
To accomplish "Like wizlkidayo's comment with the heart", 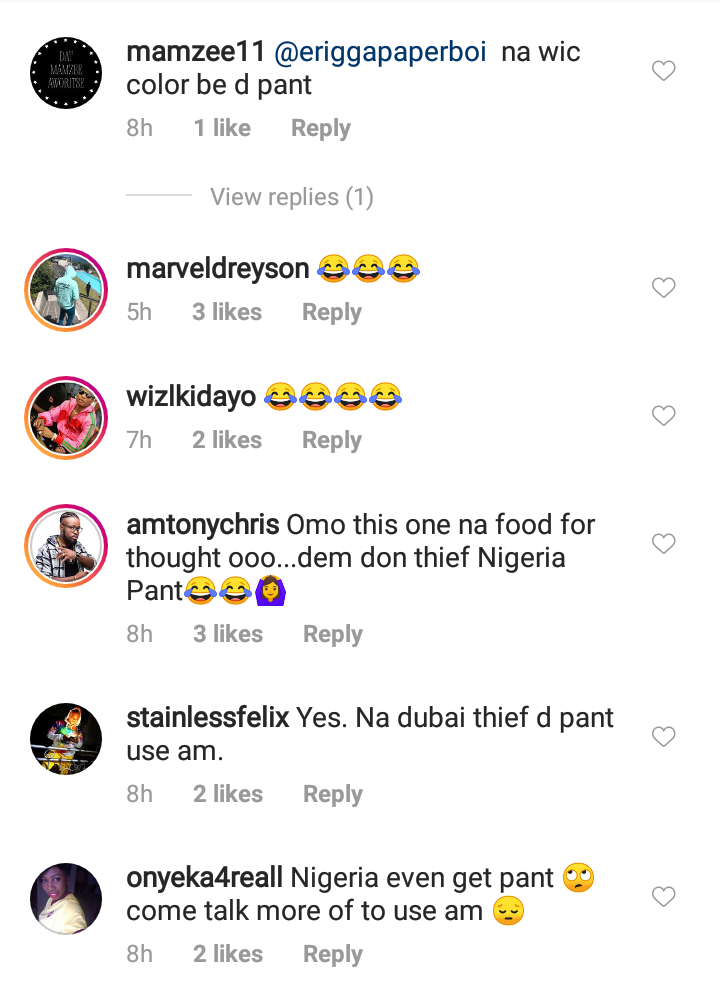I will tap(663, 415).
